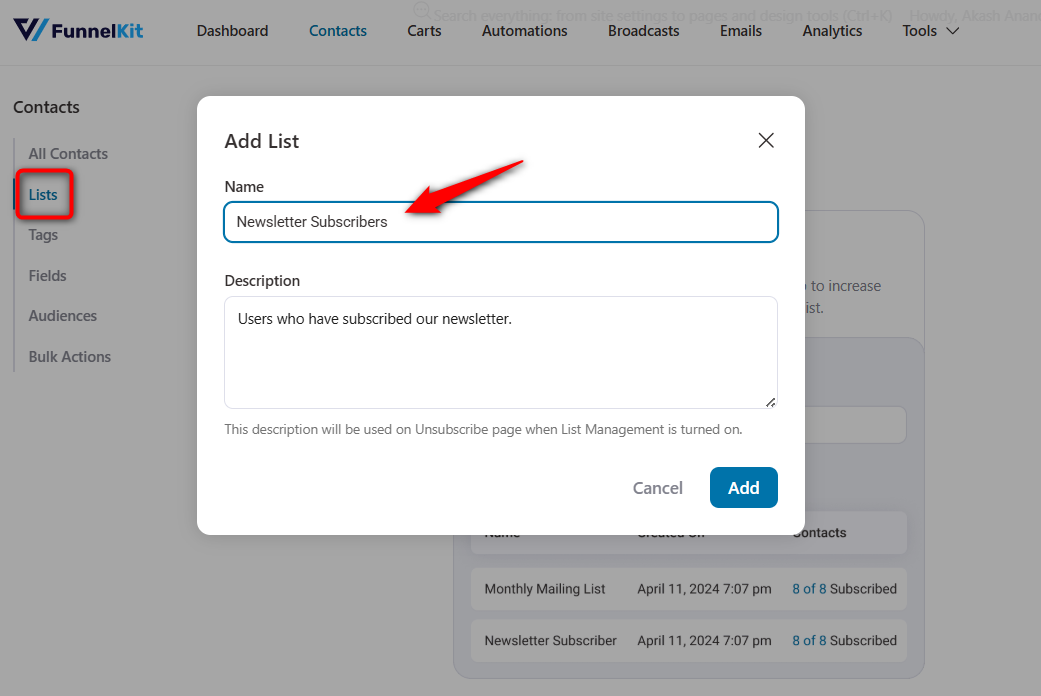Expand the Howdy, Akash account menu
Image resolution: width=1041 pixels, height=696 pixels.
coord(969,15)
